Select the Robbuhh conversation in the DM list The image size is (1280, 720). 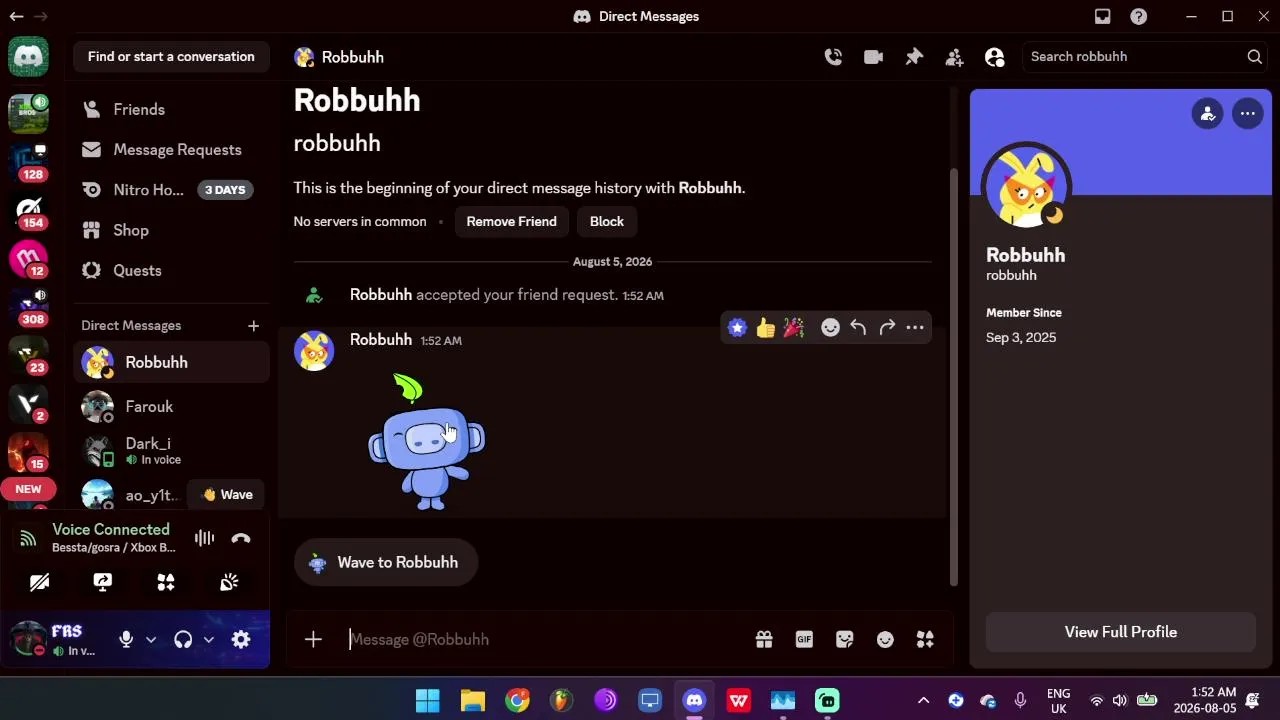[171, 362]
